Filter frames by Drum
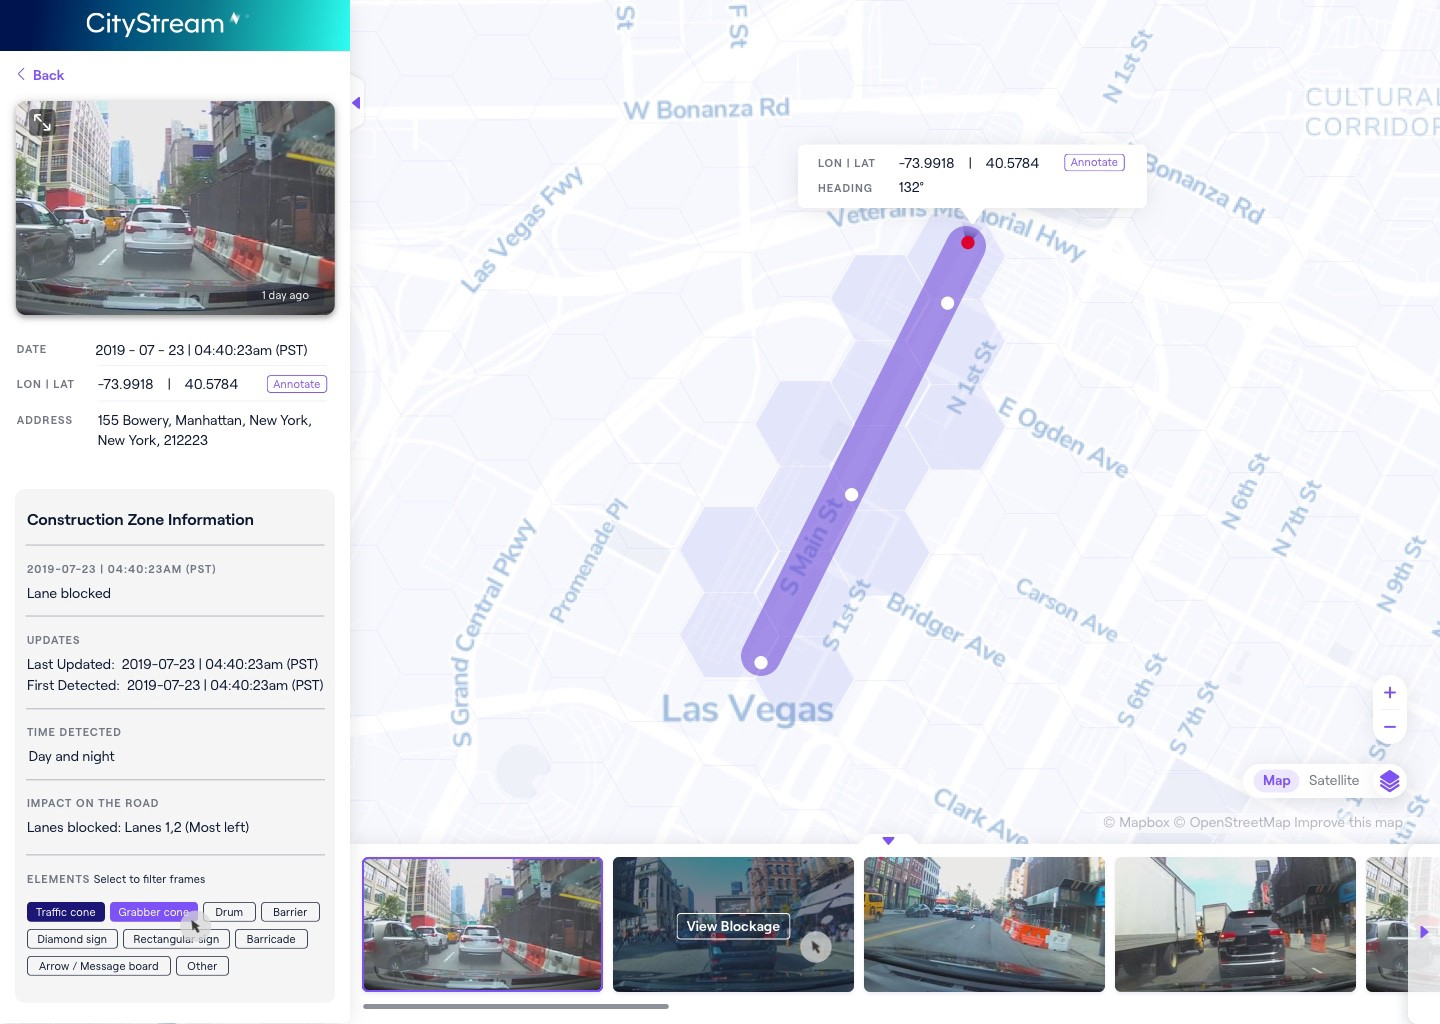Image resolution: width=1440 pixels, height=1024 pixels. (x=229, y=912)
